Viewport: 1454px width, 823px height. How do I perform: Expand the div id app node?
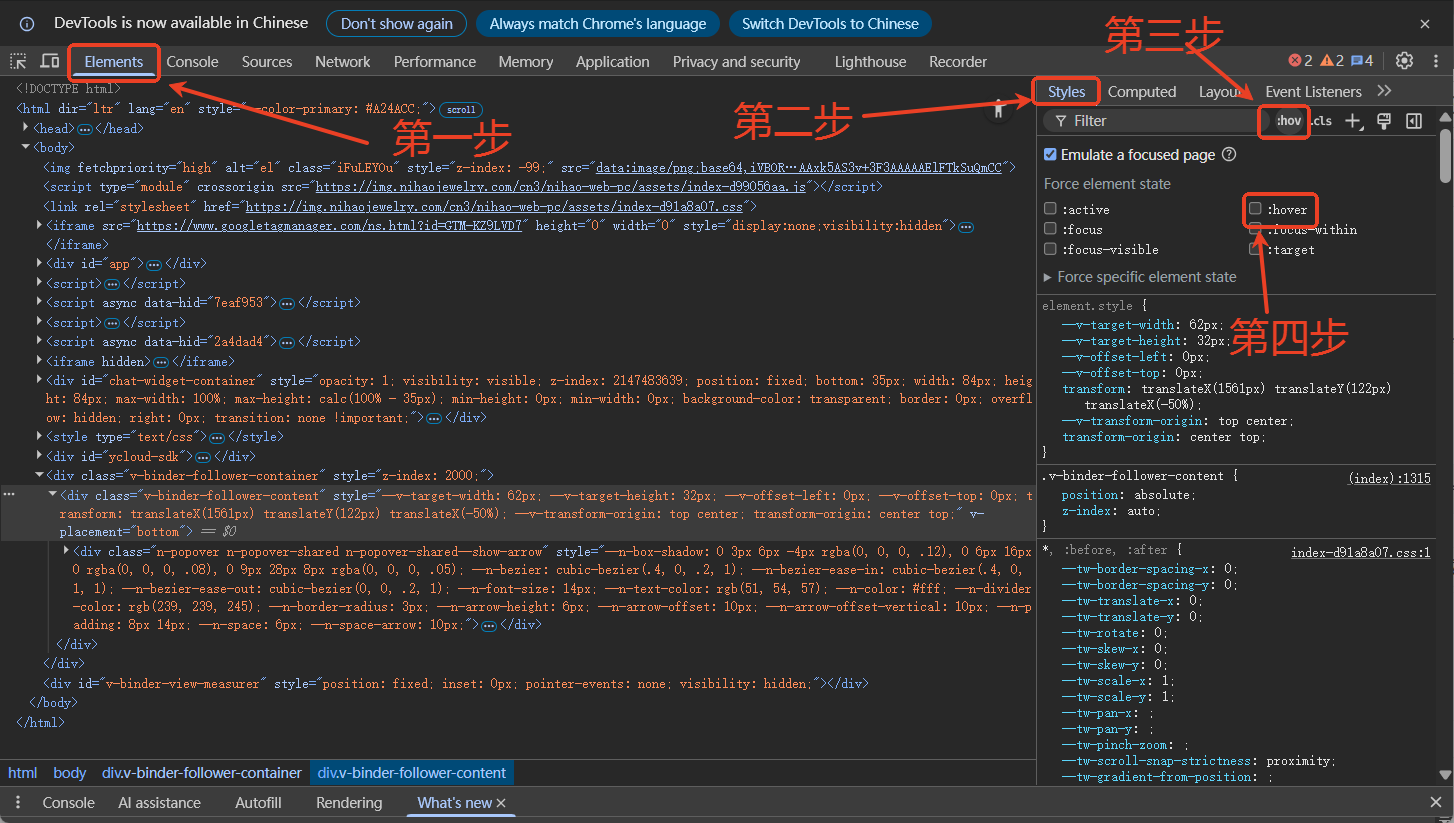click(x=39, y=265)
